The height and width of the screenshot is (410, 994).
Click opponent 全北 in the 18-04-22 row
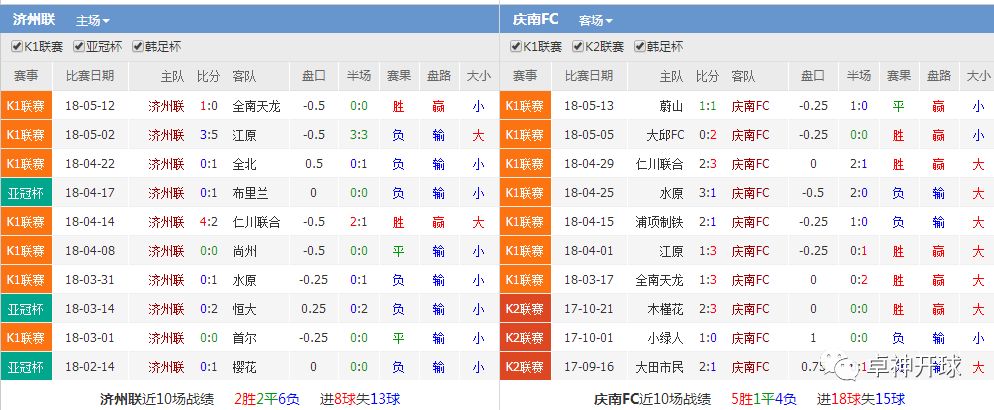tap(245, 164)
